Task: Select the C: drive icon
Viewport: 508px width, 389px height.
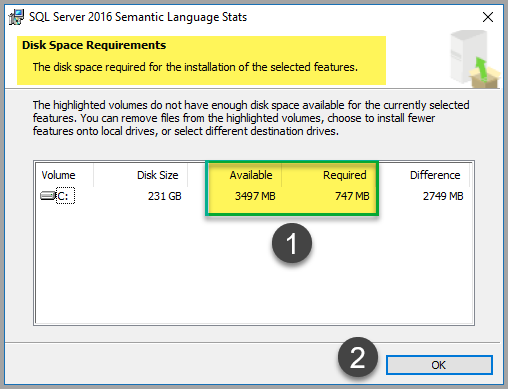Action: [47, 196]
